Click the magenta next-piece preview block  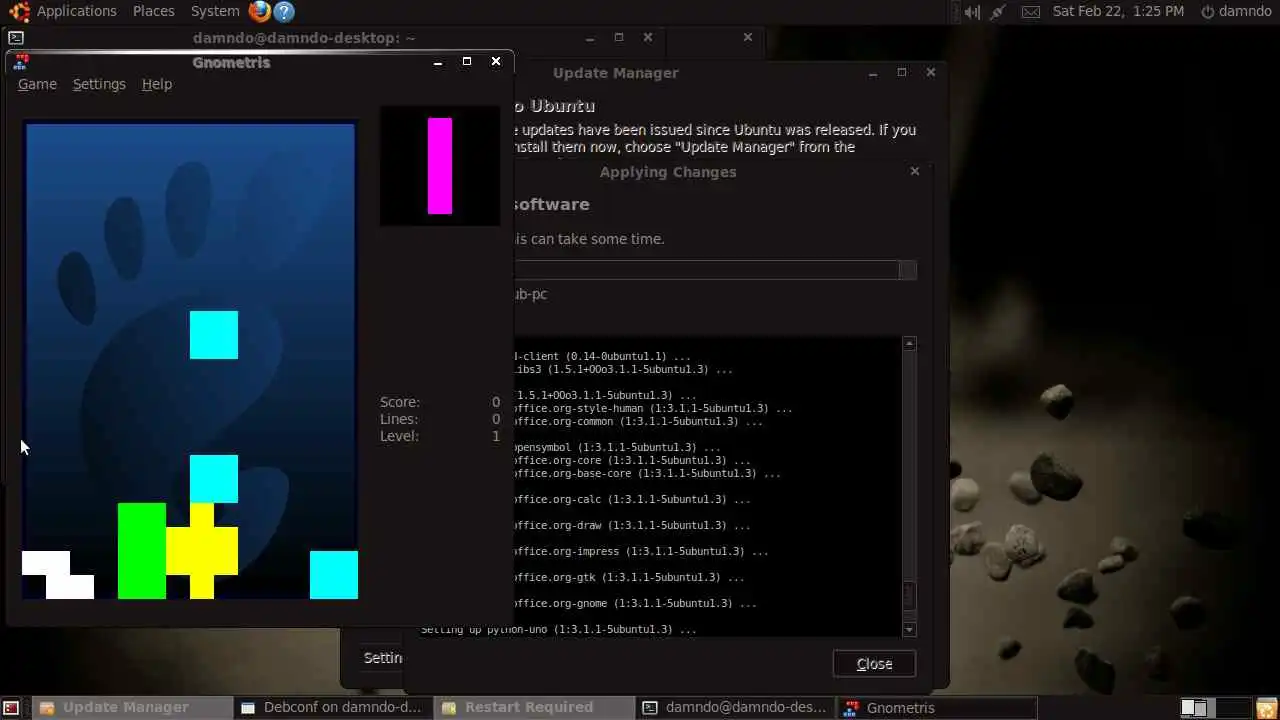(440, 166)
